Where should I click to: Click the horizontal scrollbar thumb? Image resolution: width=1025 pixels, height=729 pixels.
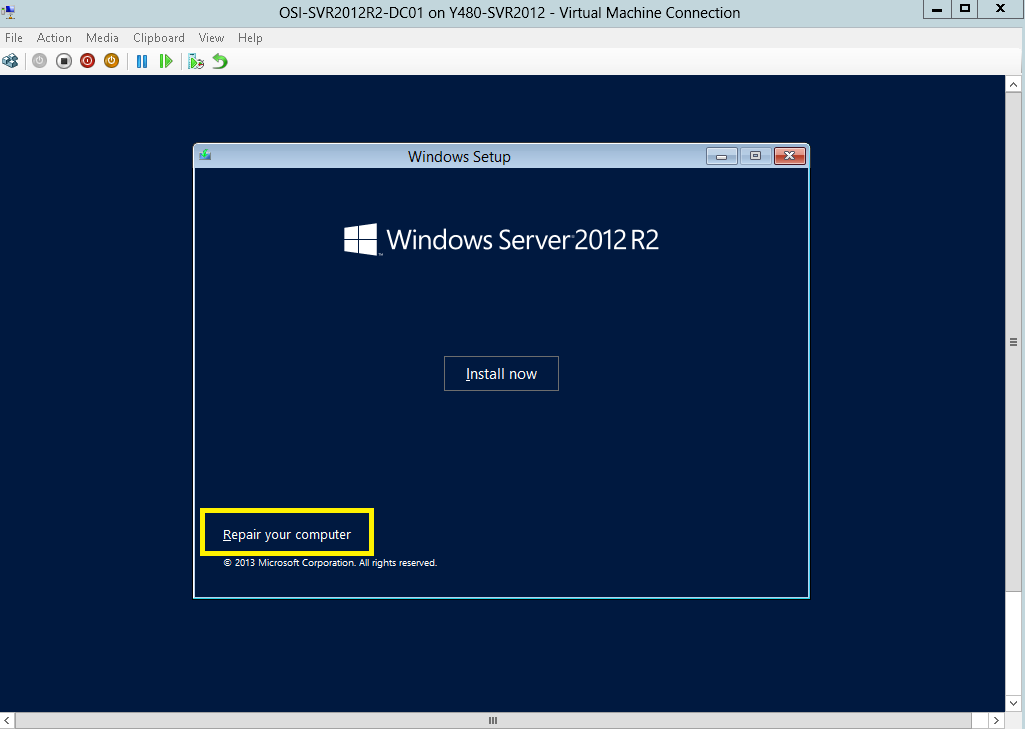(494, 721)
